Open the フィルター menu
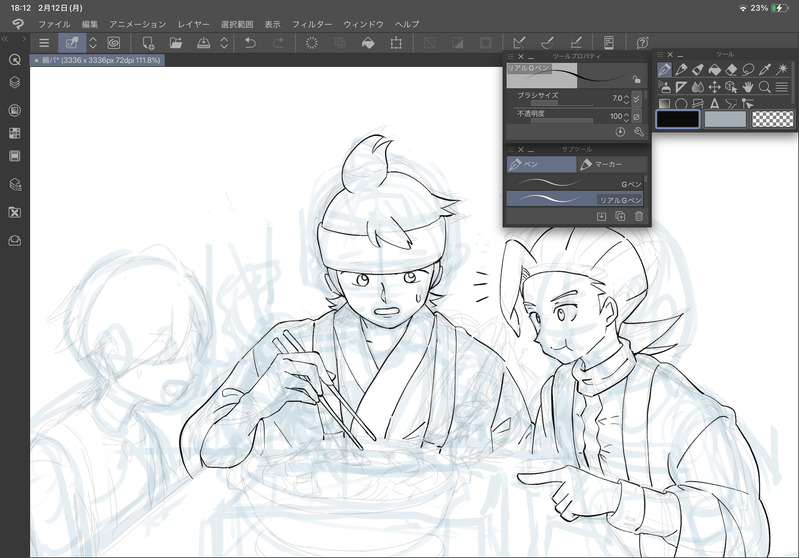The height and width of the screenshot is (558, 799). [x=312, y=24]
